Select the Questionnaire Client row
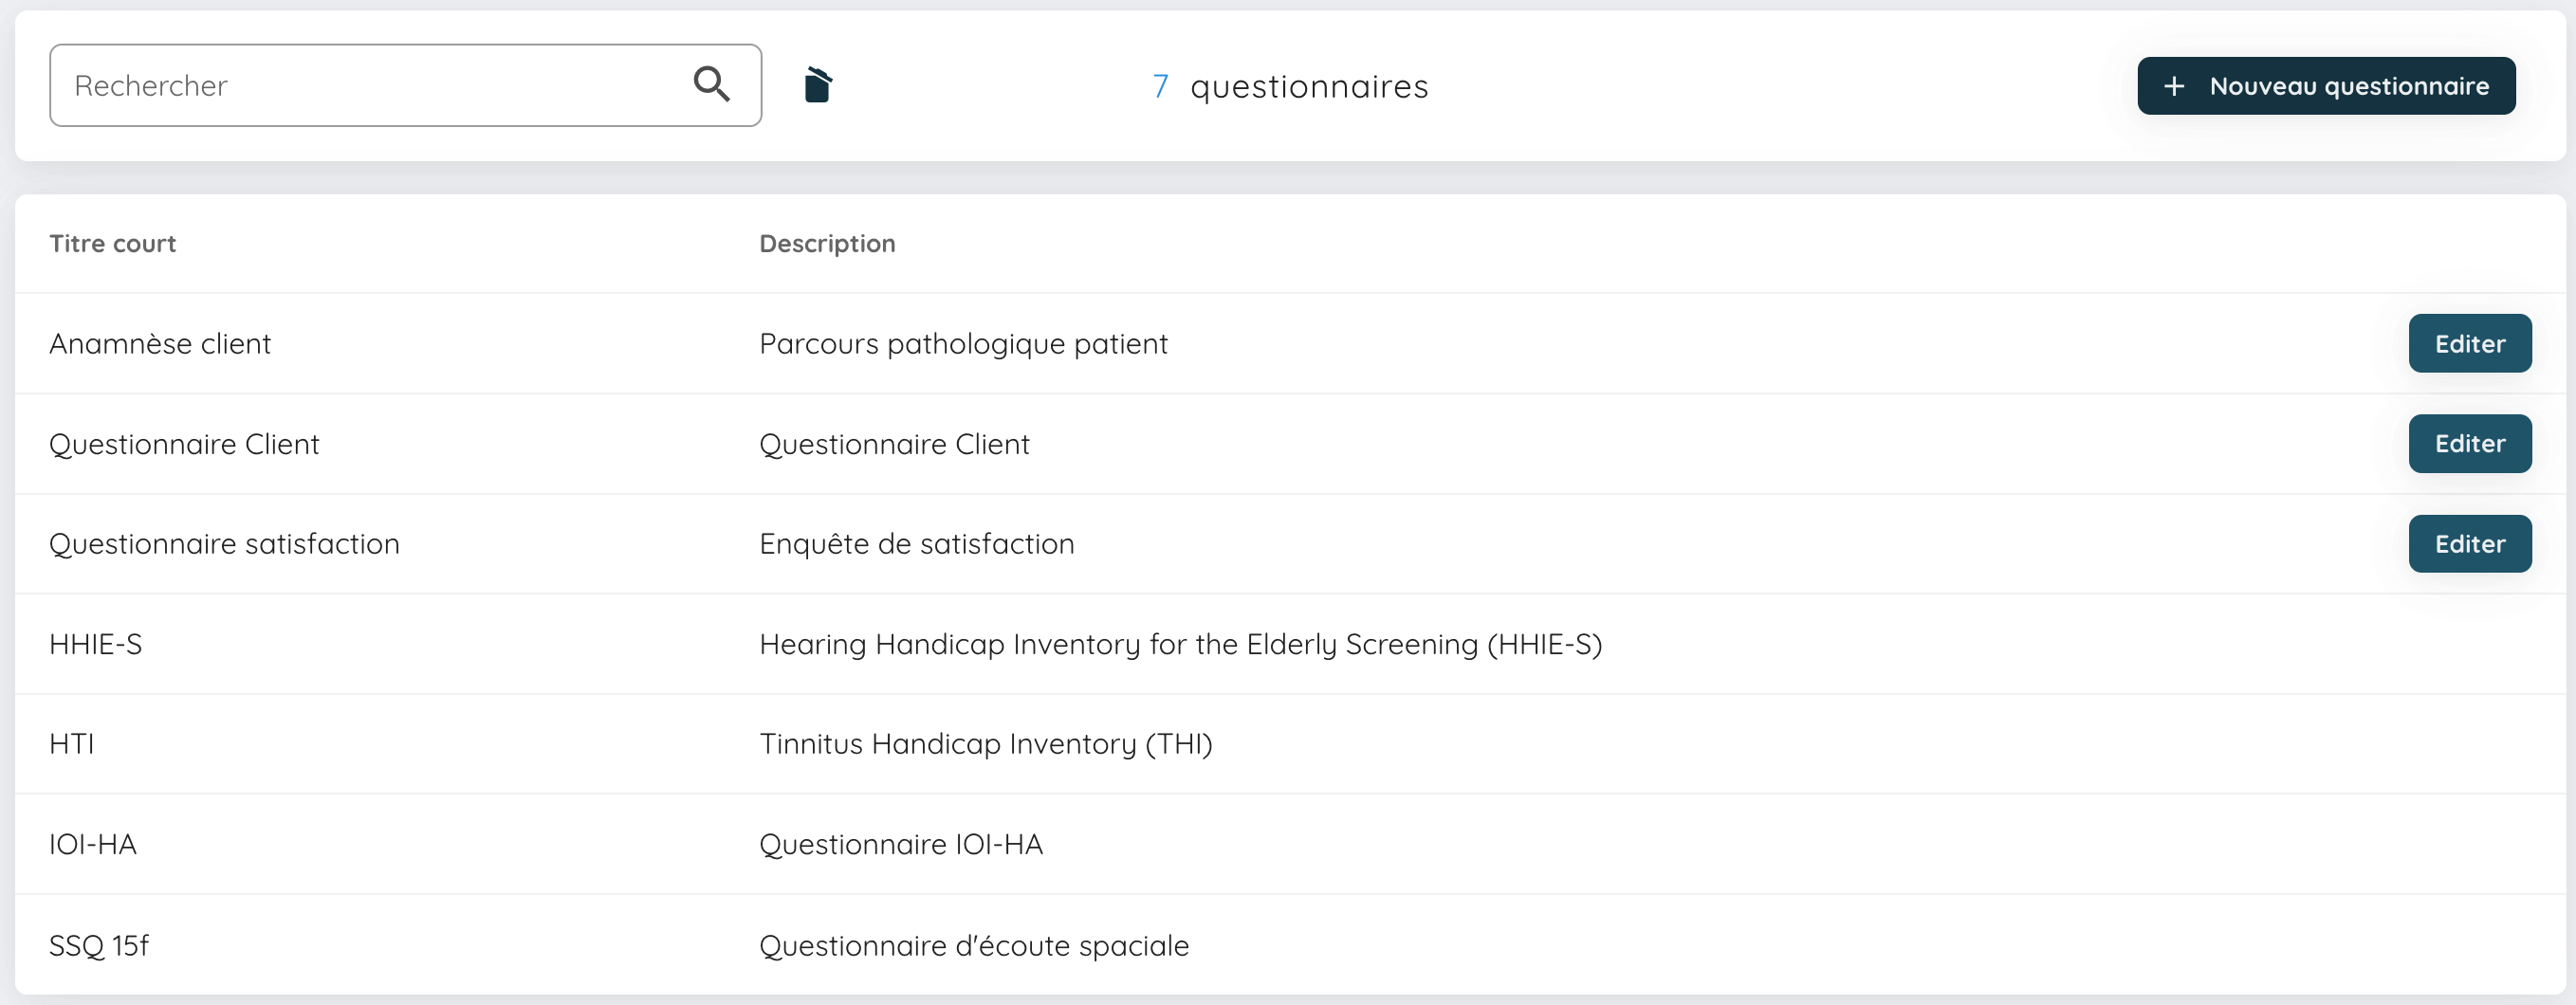Image resolution: width=2576 pixels, height=1005 pixels. click(184, 443)
